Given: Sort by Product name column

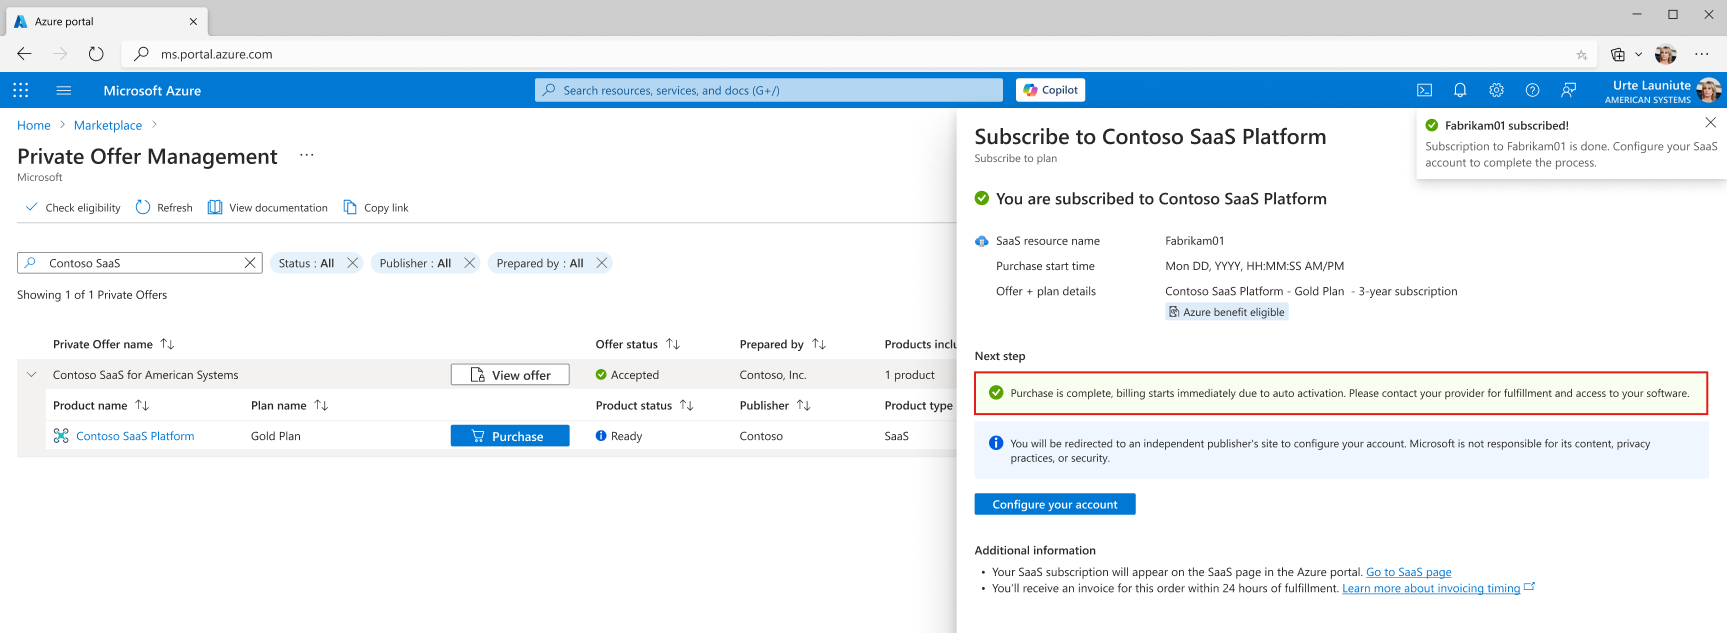Looking at the screenshot, I should coord(100,405).
